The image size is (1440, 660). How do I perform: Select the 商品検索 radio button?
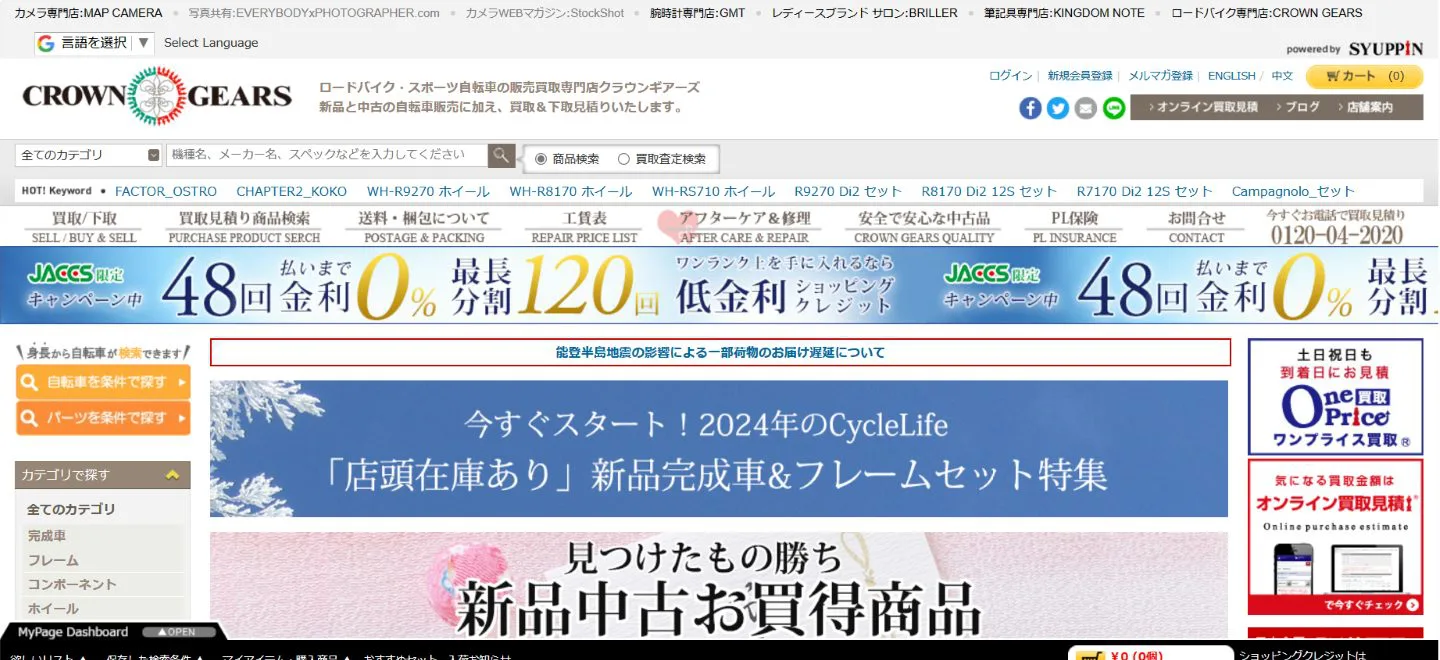pos(541,159)
